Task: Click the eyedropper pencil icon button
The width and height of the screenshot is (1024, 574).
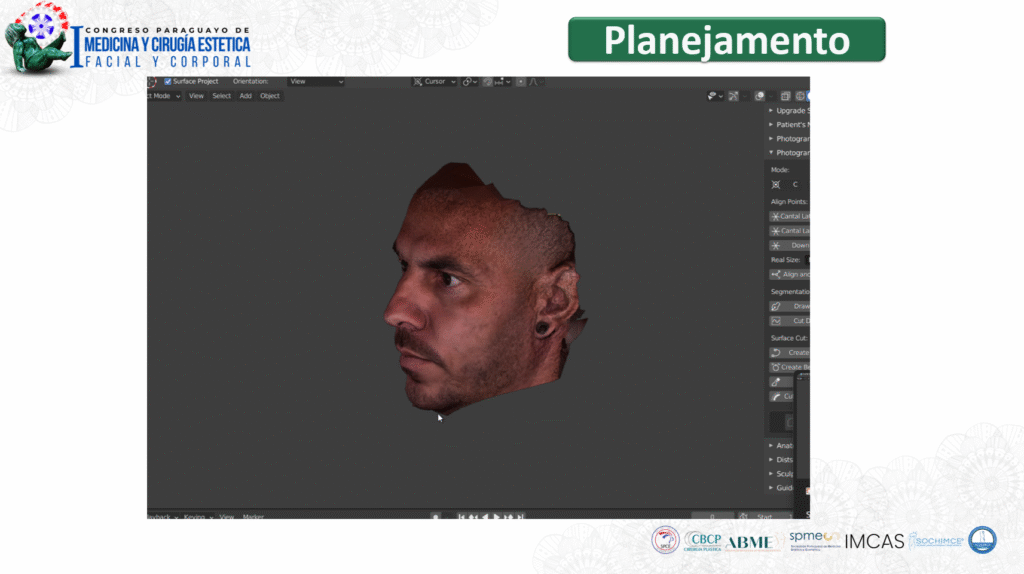Action: click(x=781, y=382)
